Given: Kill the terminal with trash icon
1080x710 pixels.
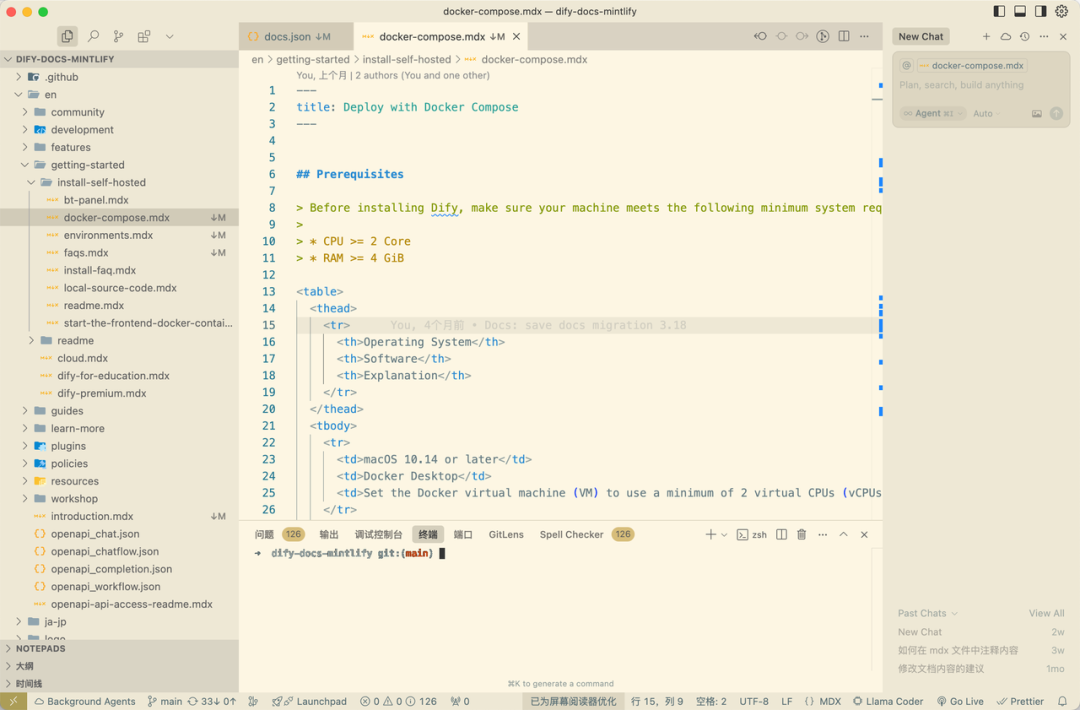Looking at the screenshot, I should (x=802, y=534).
